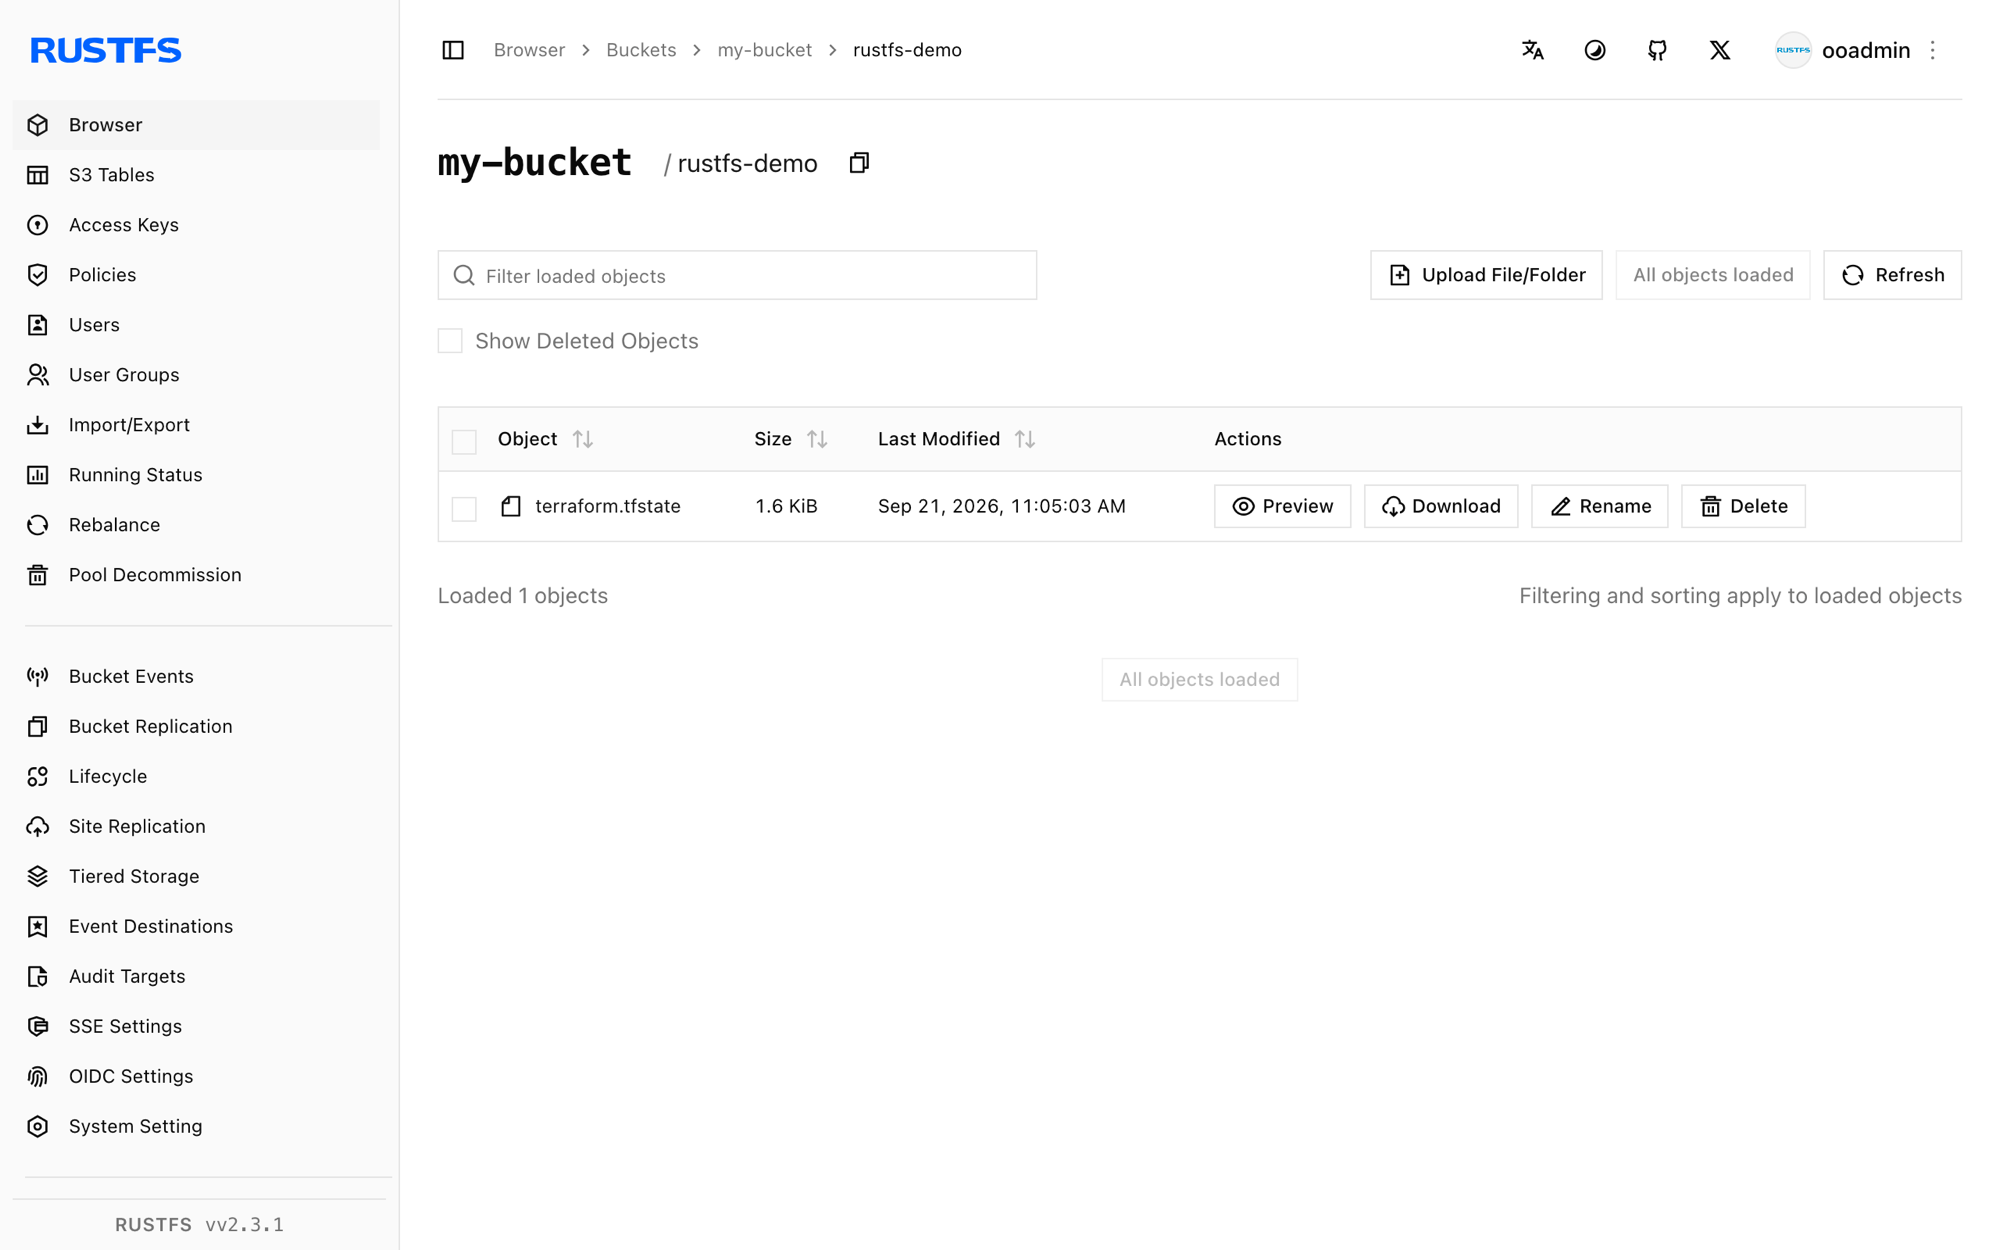Switch the dark mode theme icon
Screen dimensions: 2000x1250
point(1595,50)
